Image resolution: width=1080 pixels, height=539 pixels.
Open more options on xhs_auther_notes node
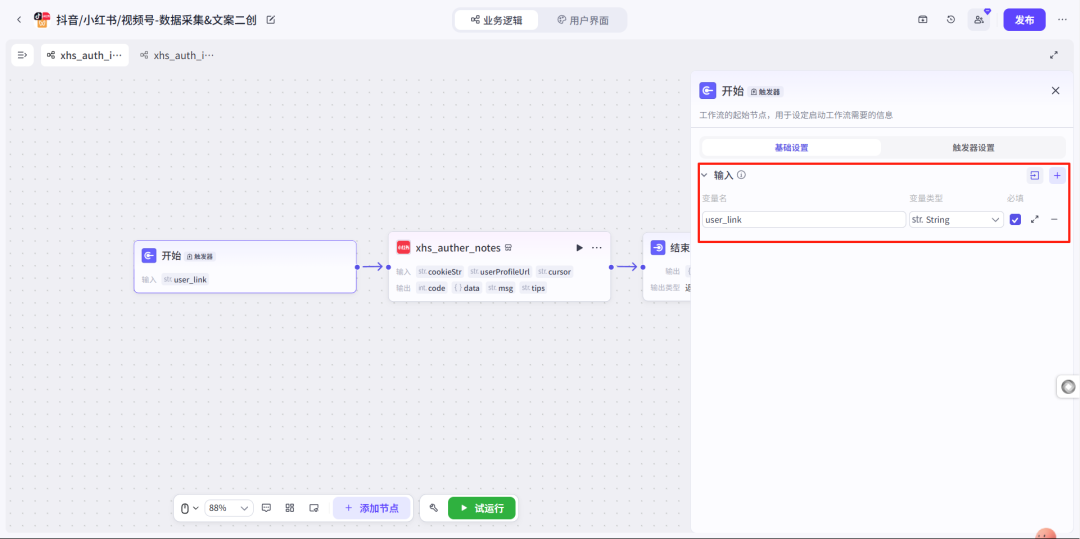tap(596, 248)
